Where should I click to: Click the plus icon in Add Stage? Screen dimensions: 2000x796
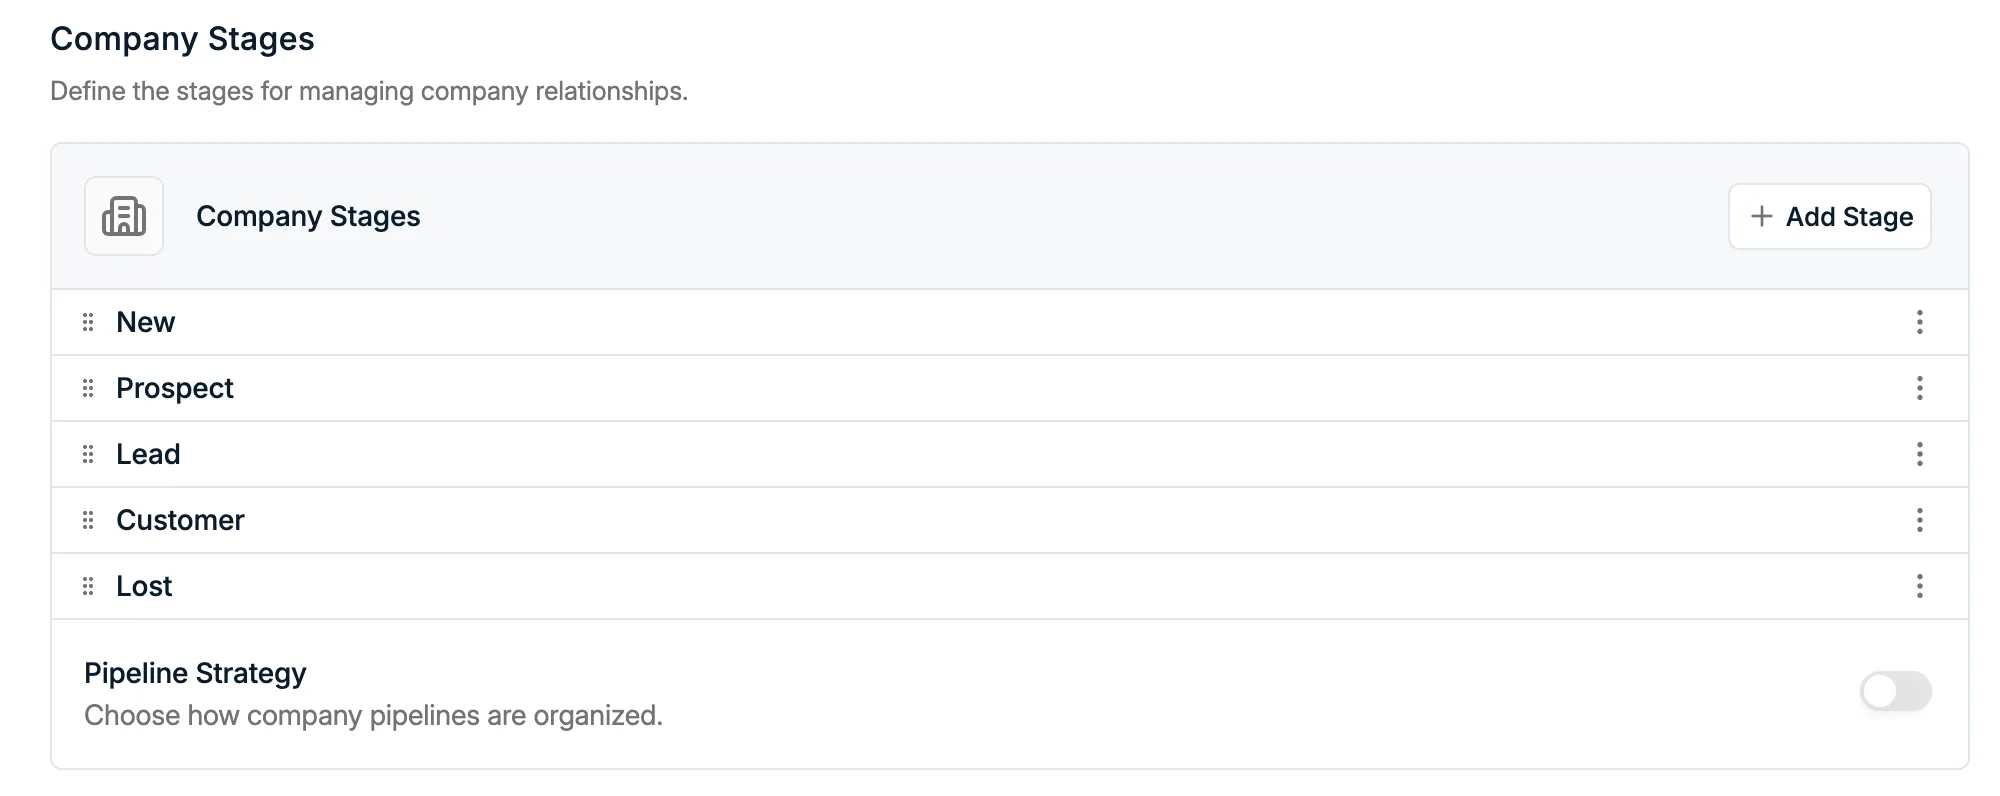[1762, 216]
